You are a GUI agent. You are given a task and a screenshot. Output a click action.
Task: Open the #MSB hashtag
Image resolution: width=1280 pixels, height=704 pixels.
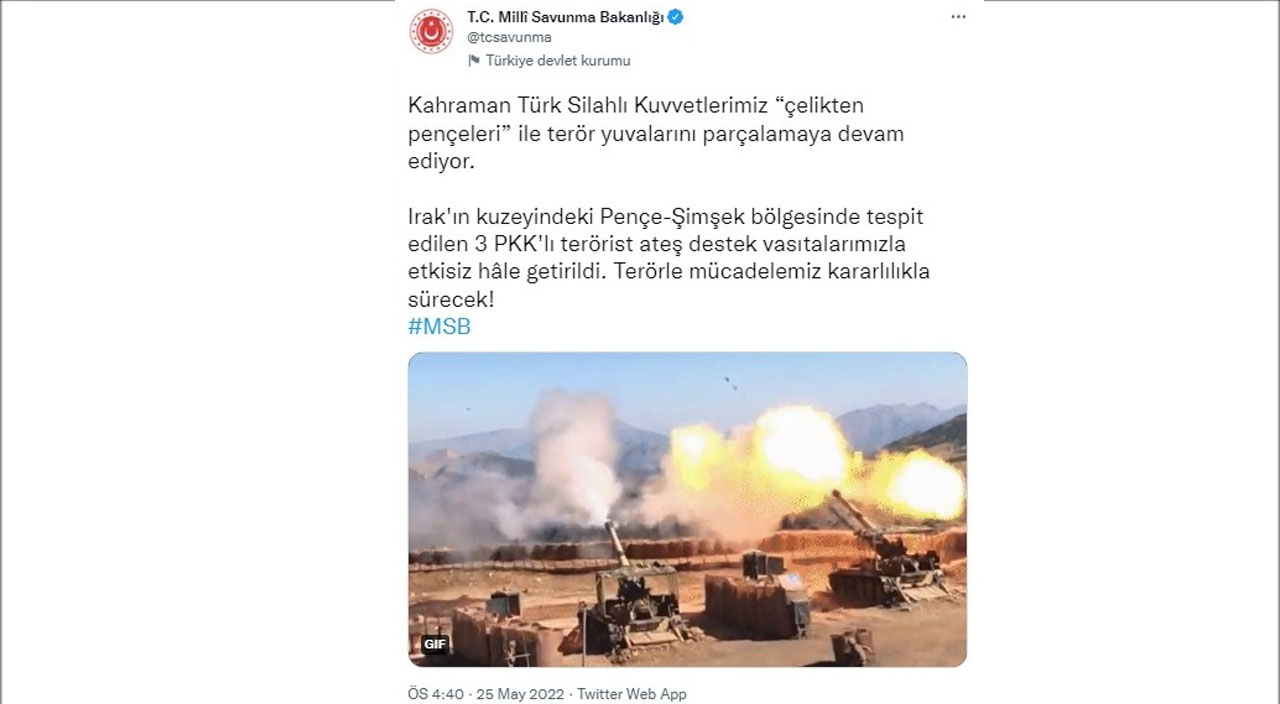pos(439,327)
